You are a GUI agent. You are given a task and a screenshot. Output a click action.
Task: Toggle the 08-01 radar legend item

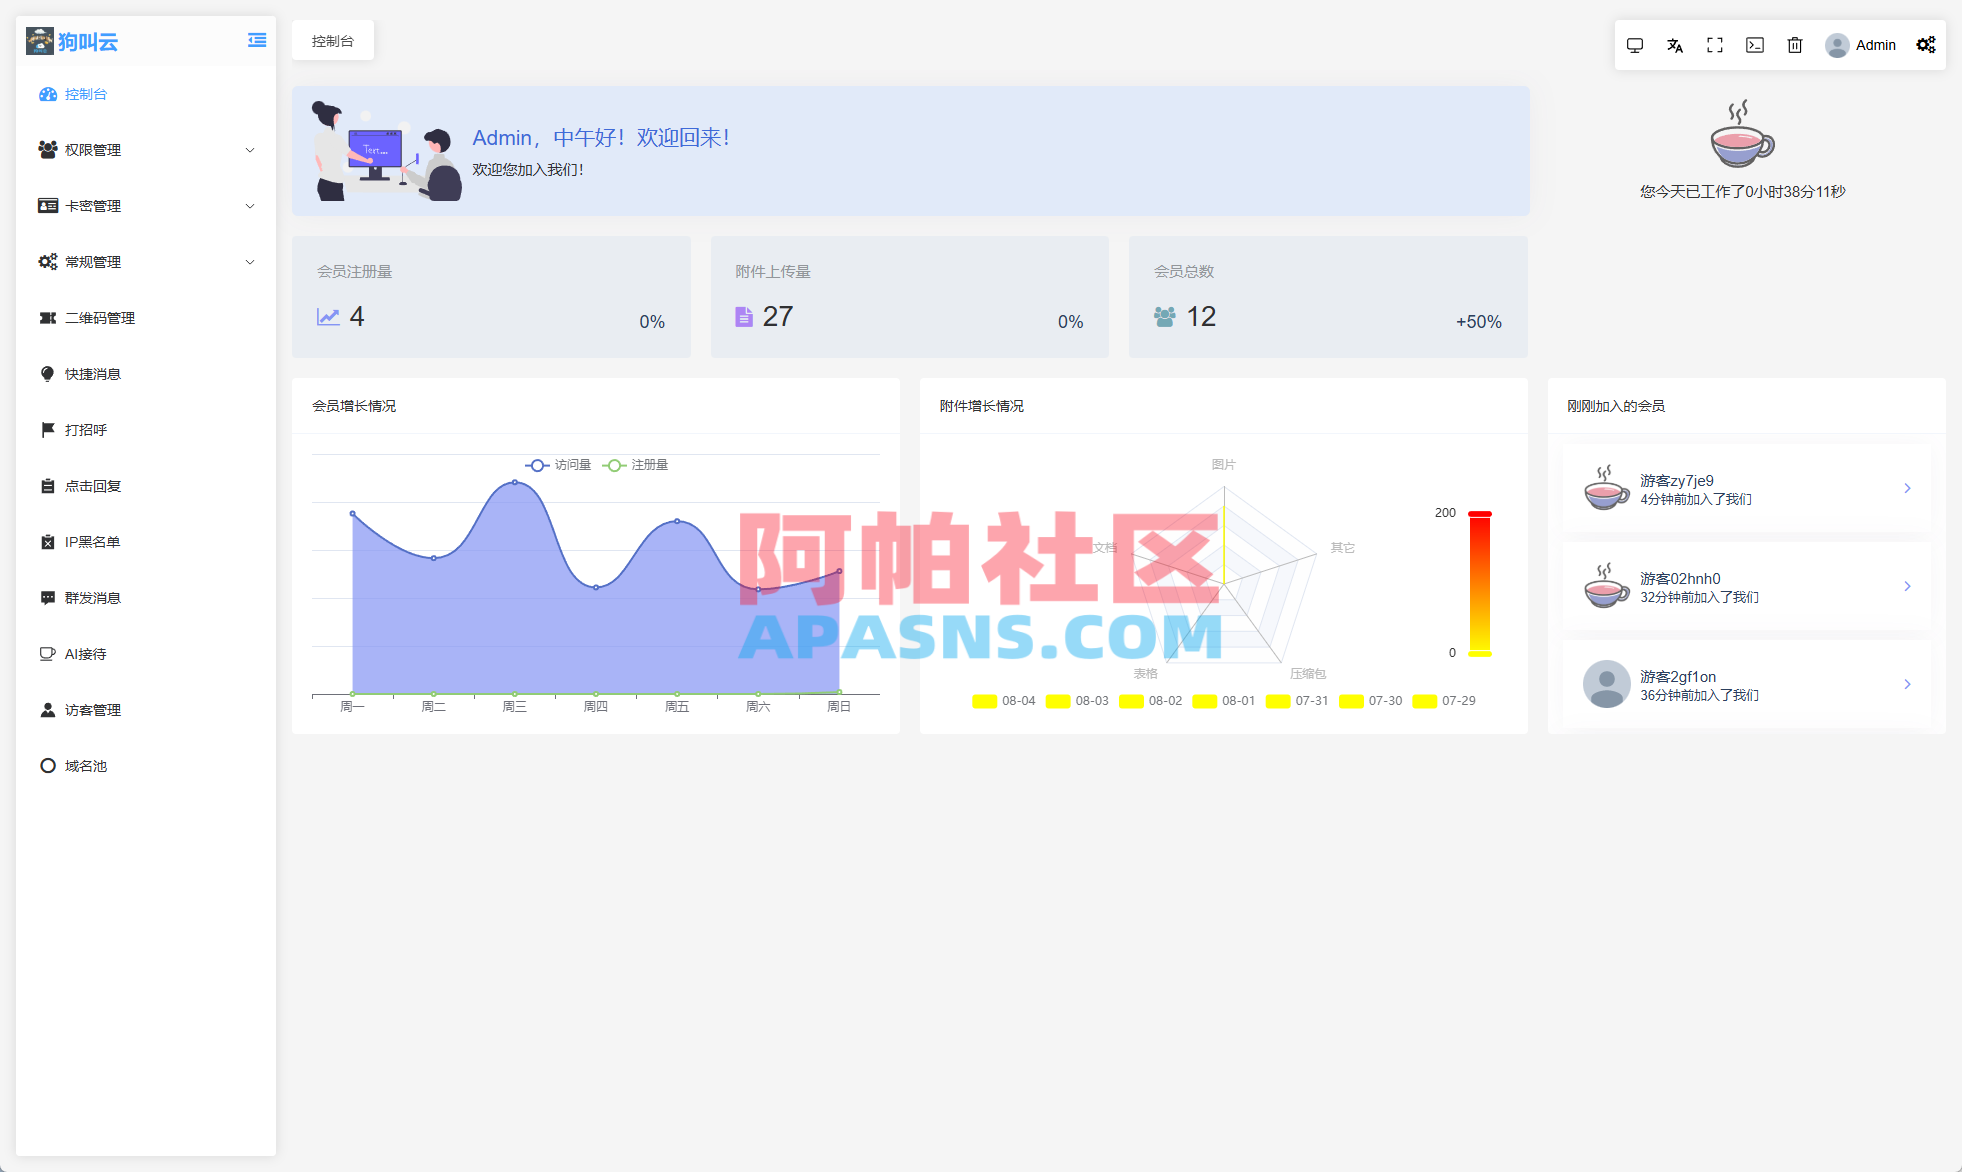pos(1224,701)
